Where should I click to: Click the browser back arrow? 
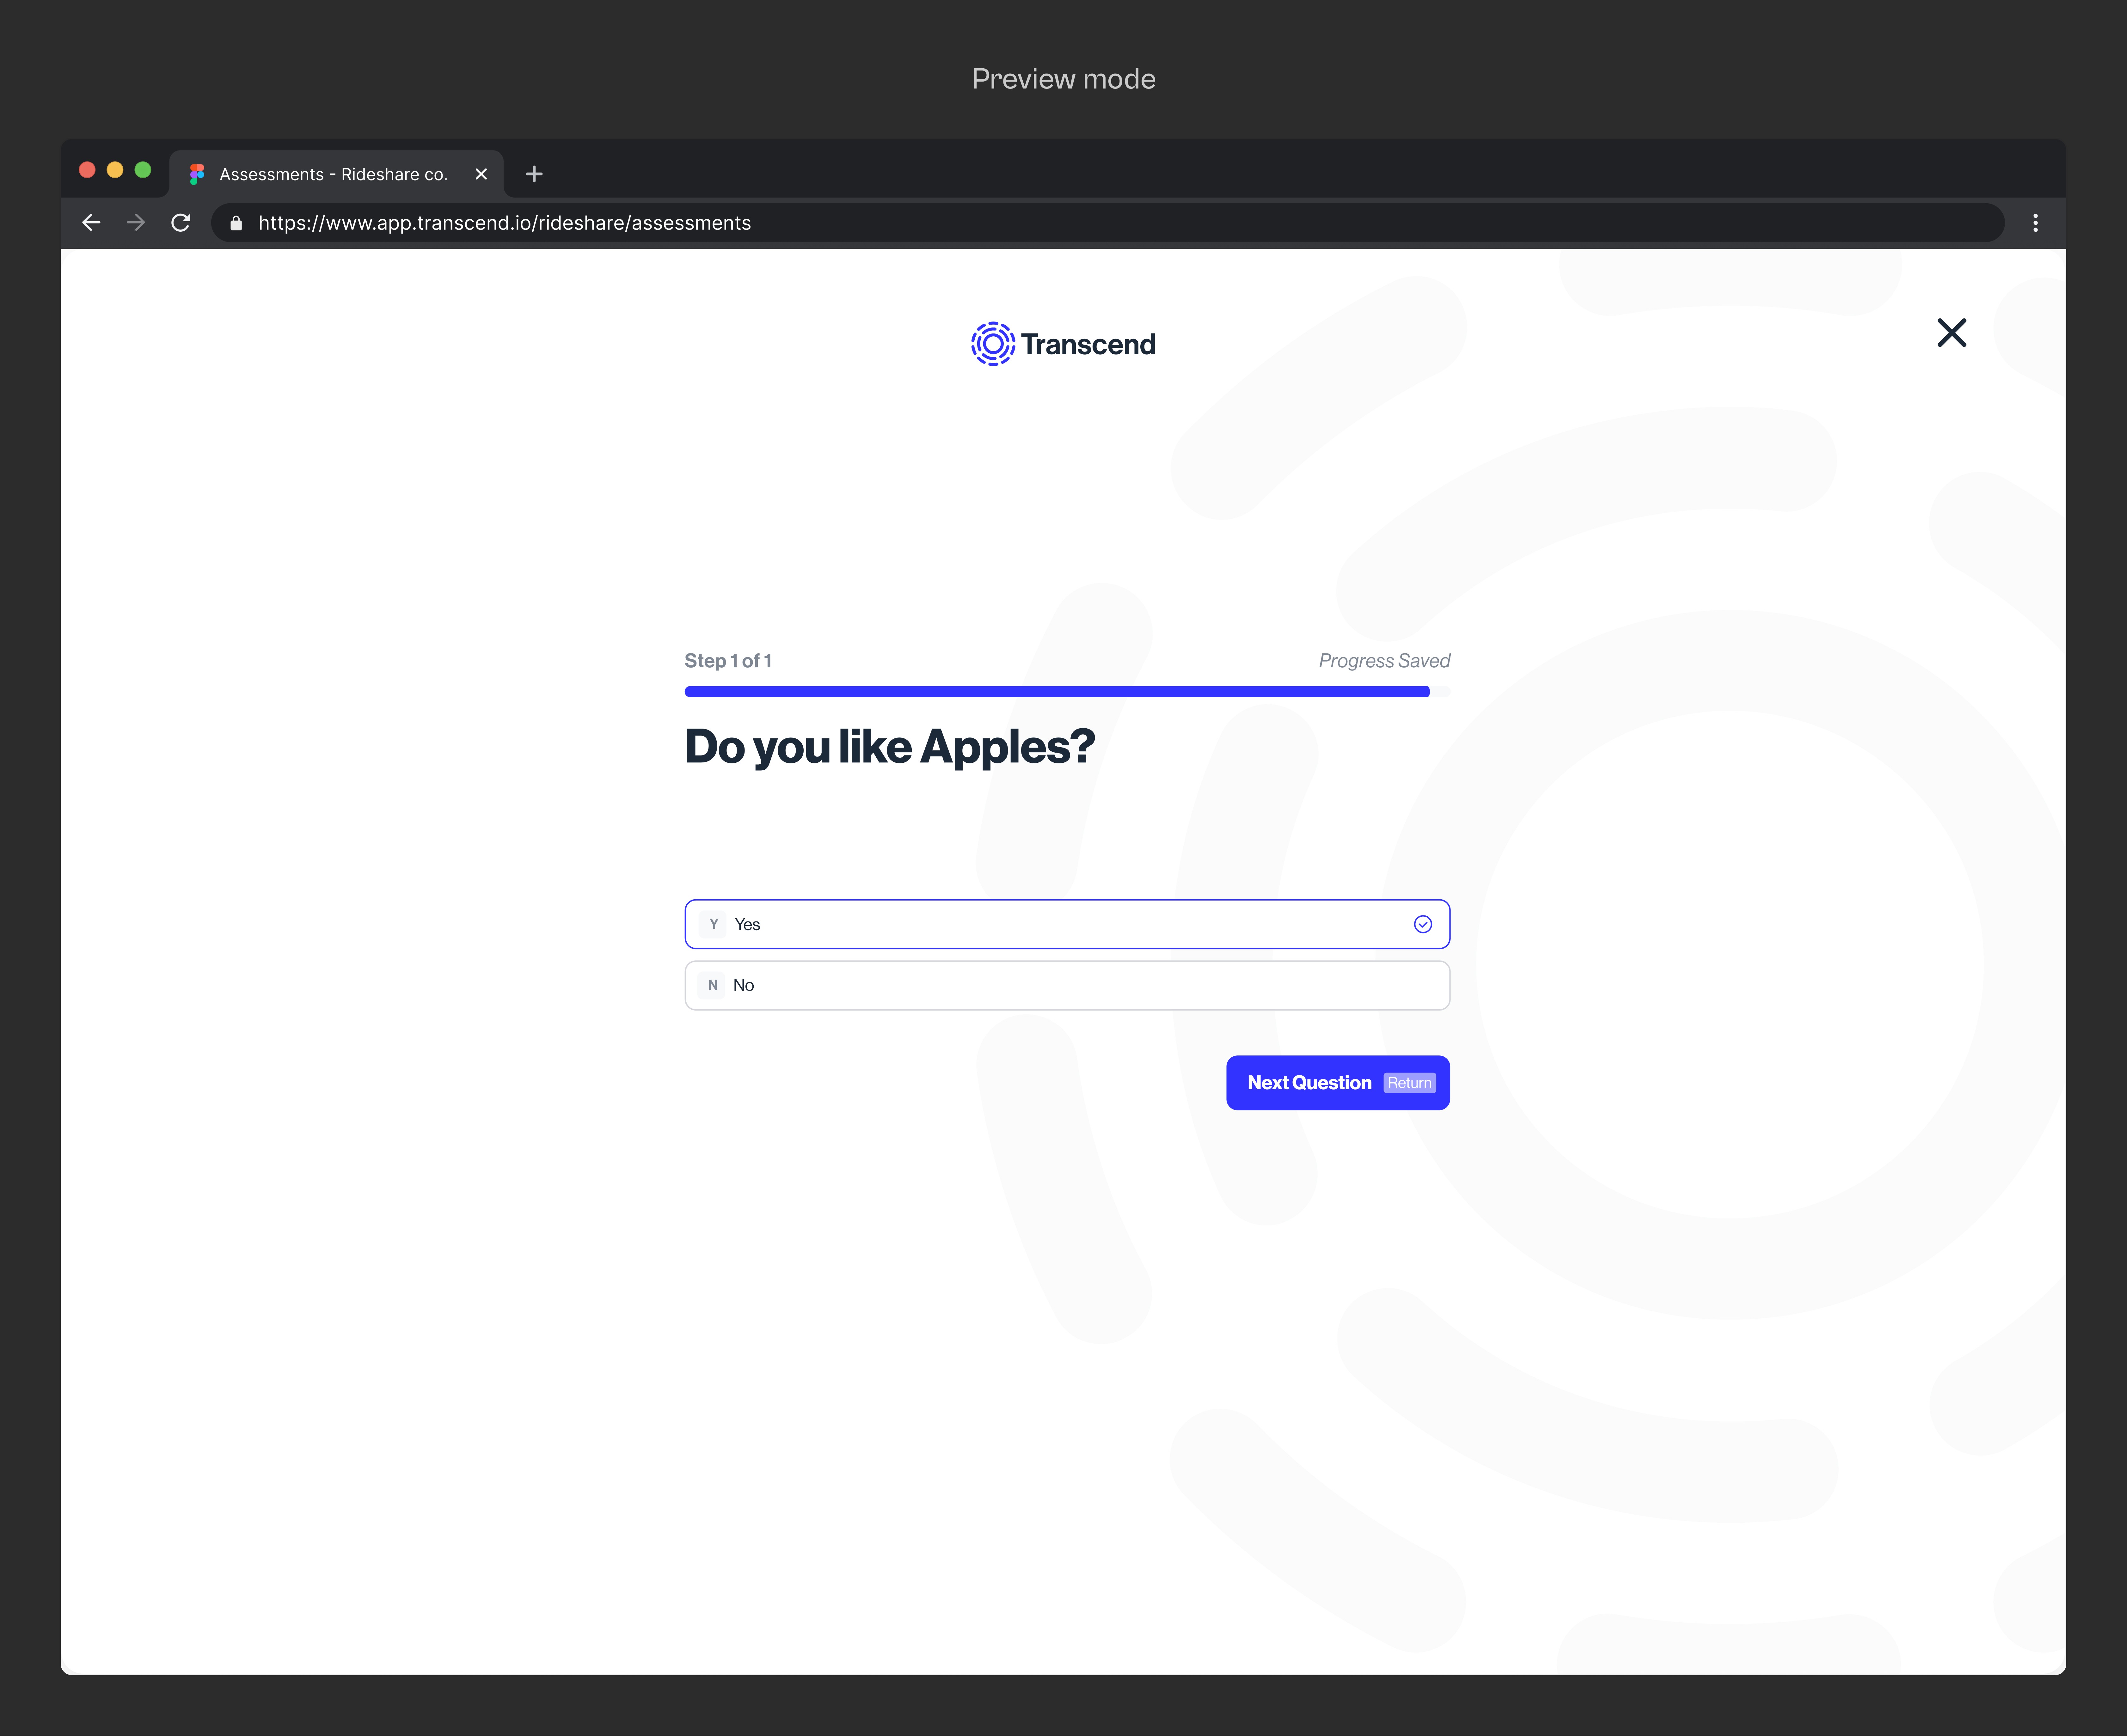pyautogui.click(x=91, y=223)
